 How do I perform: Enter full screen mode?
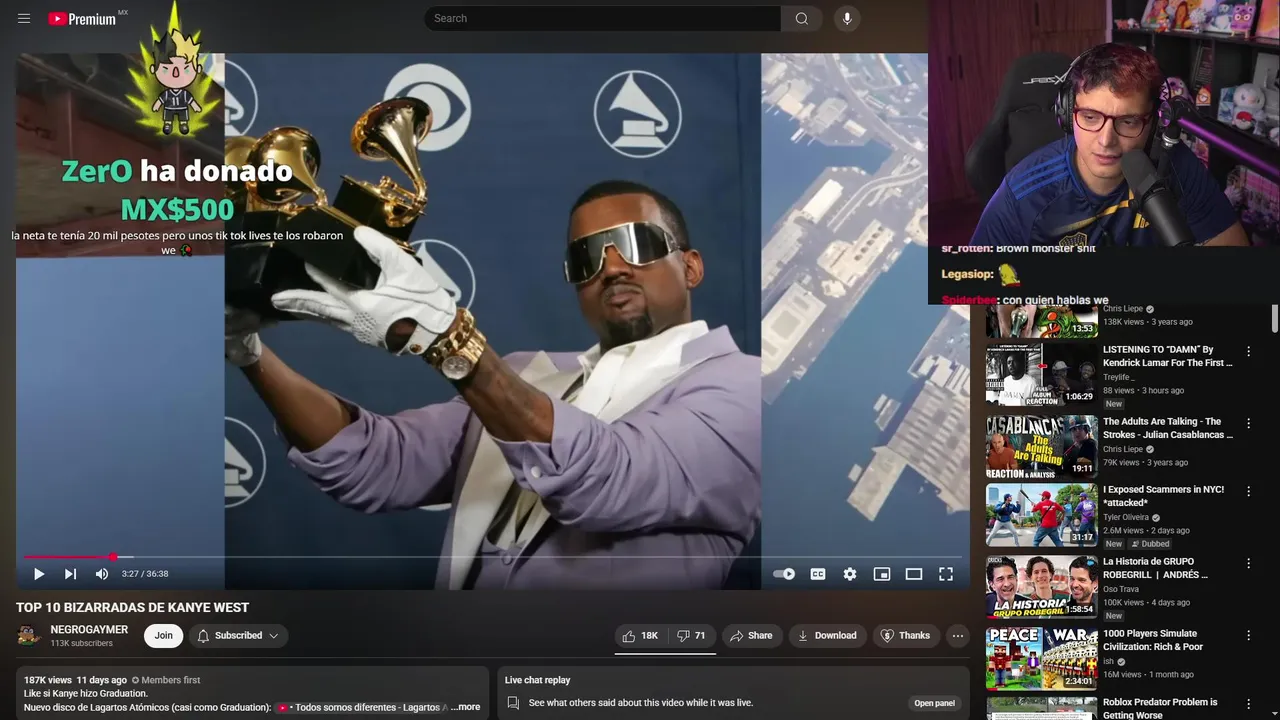pos(946,574)
